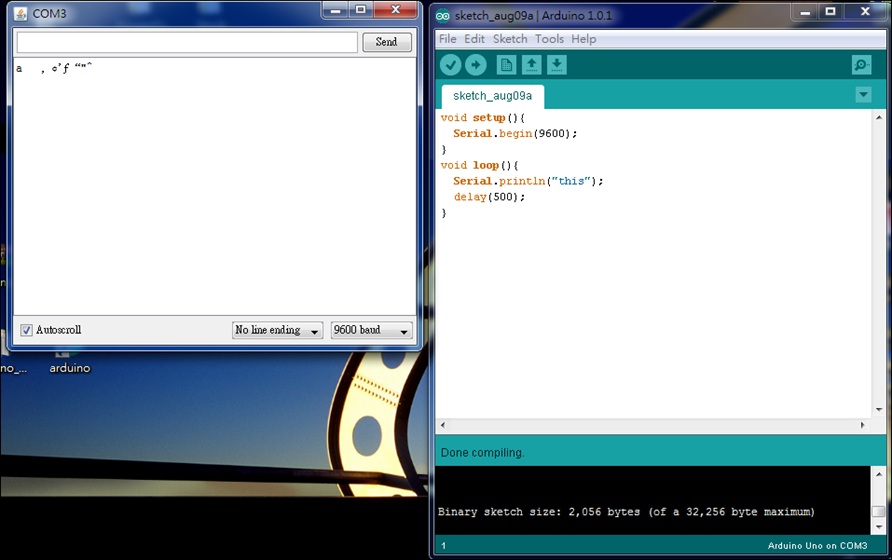Image resolution: width=892 pixels, height=560 pixels.
Task: Click the editor scroll up arrow
Action: [x=879, y=117]
